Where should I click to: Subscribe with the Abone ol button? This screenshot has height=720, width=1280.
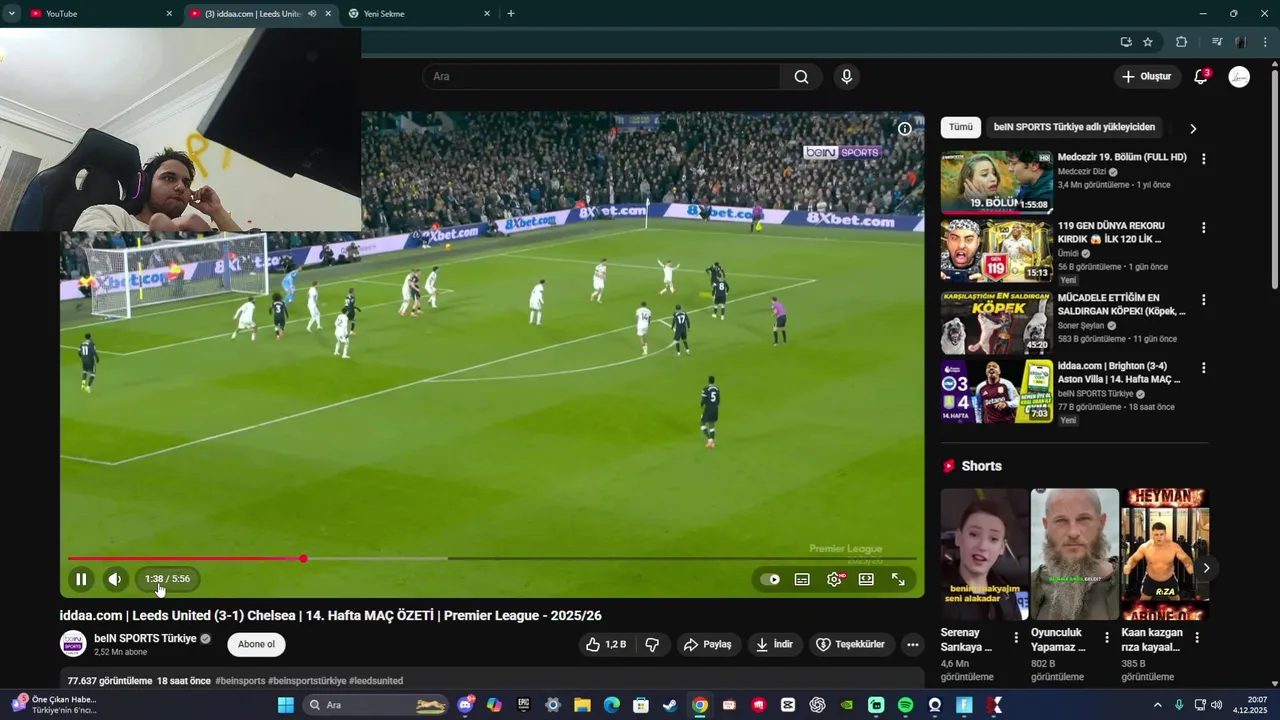click(x=256, y=644)
